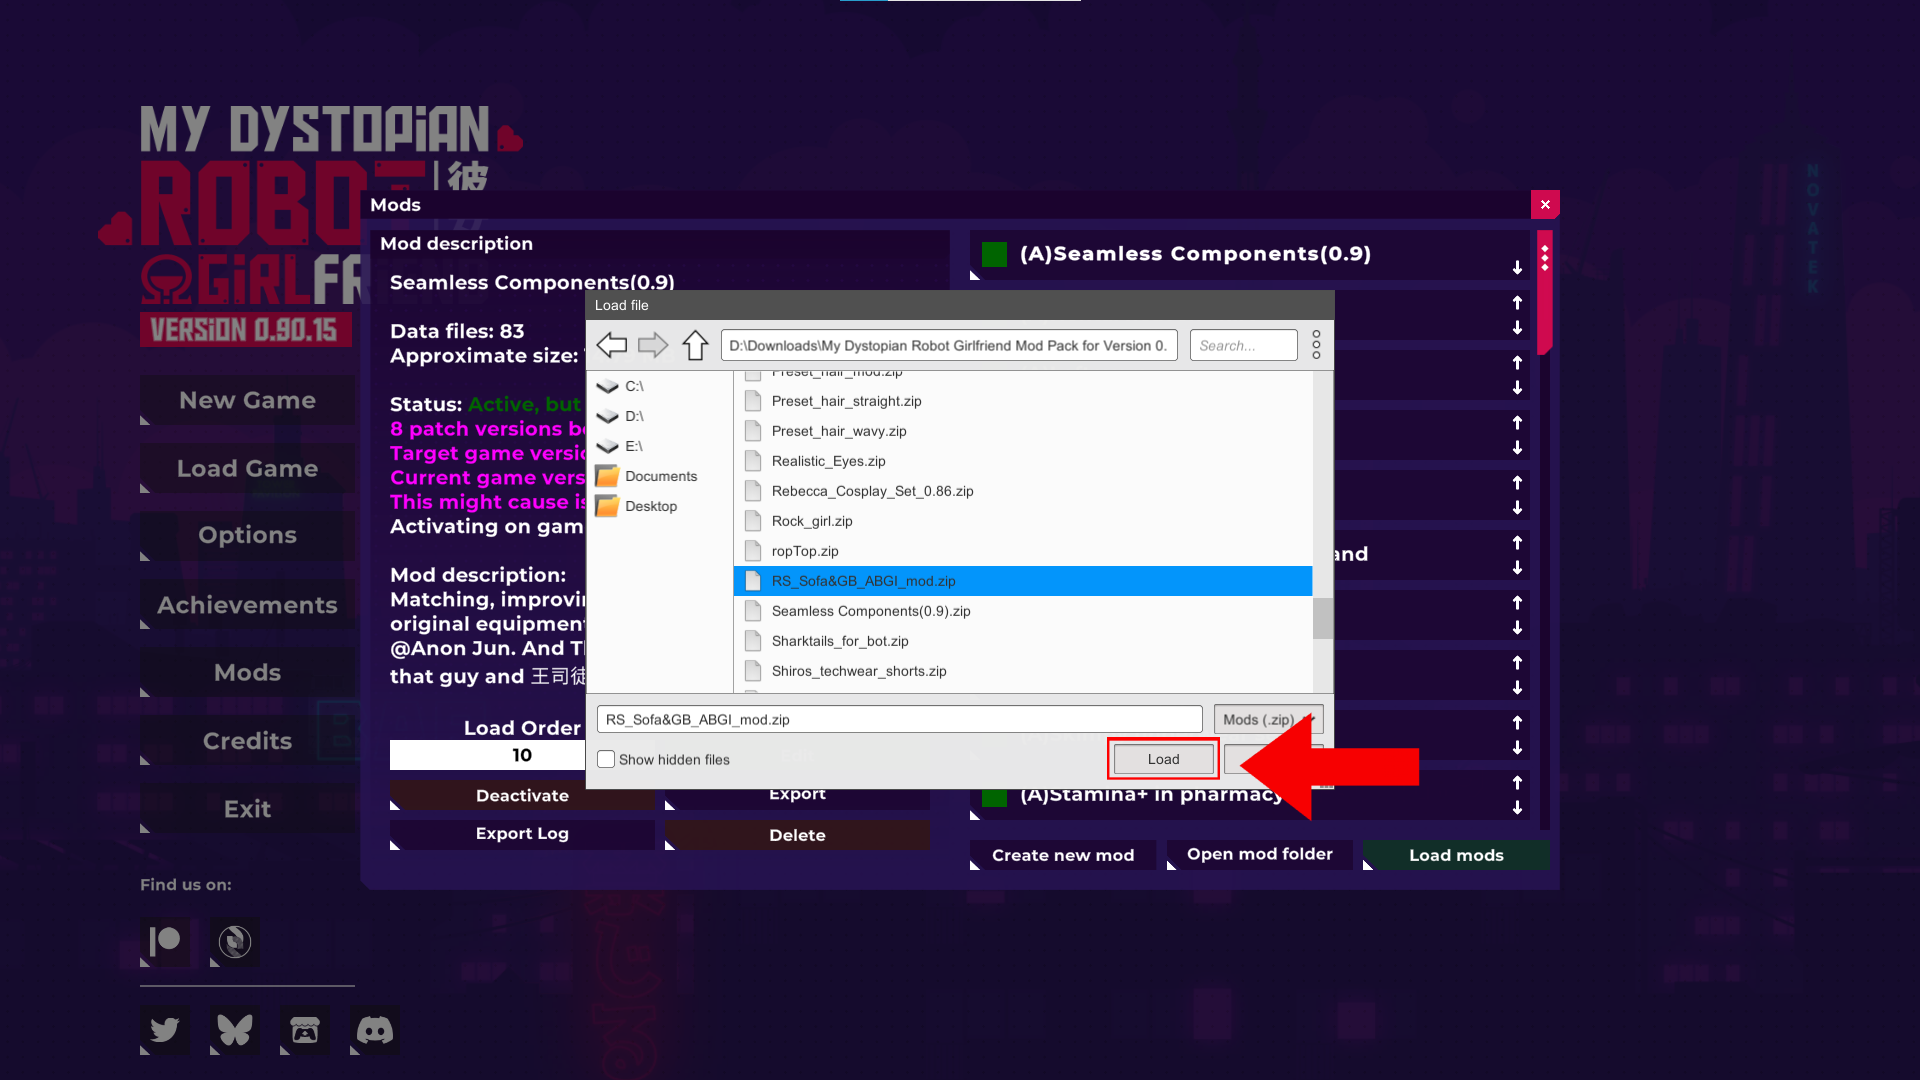1920x1080 pixels.
Task: Select Realistic_Eyes.zip file
Action: 1023,461
